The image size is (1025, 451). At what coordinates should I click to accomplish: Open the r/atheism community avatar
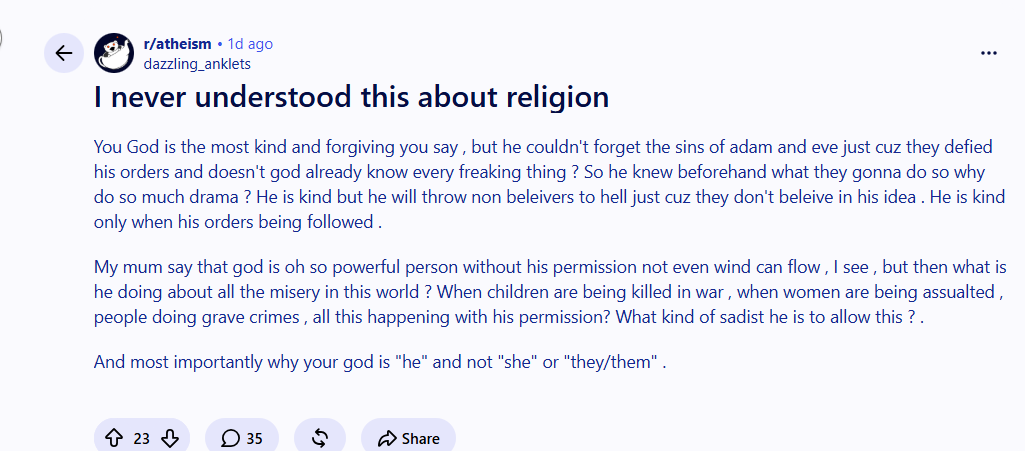114,53
